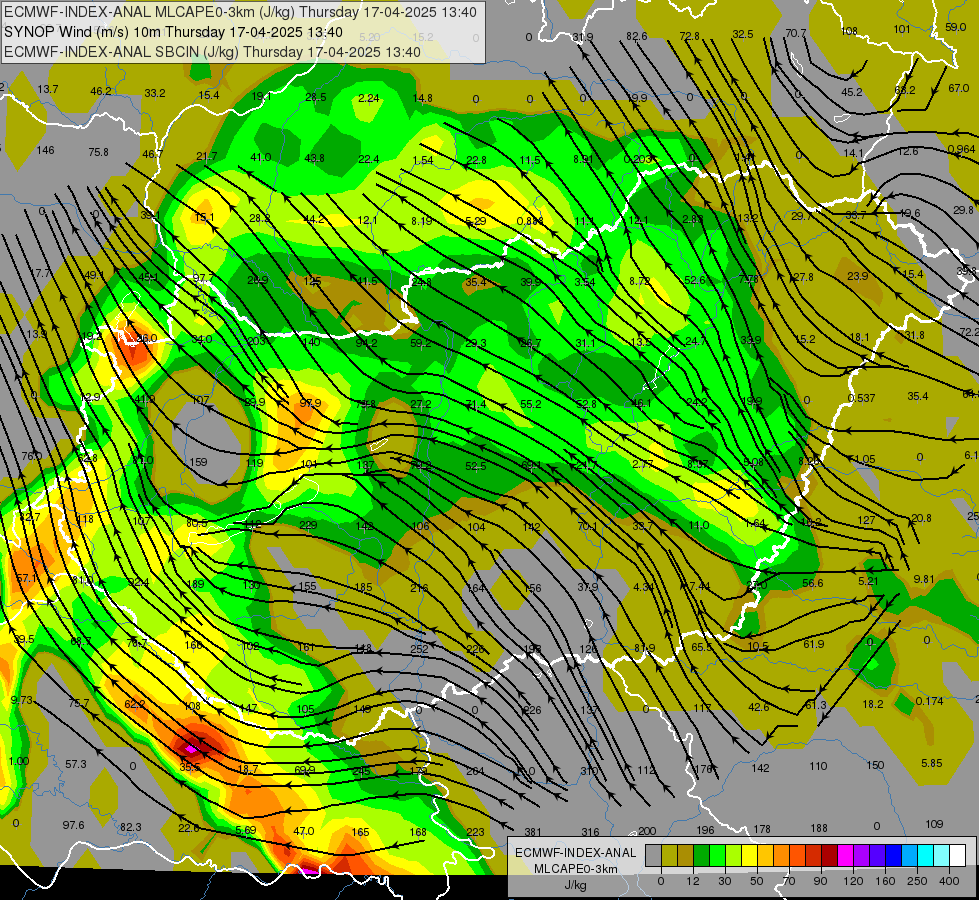Select the MLCAPE0-3km title line in header

coord(240,12)
